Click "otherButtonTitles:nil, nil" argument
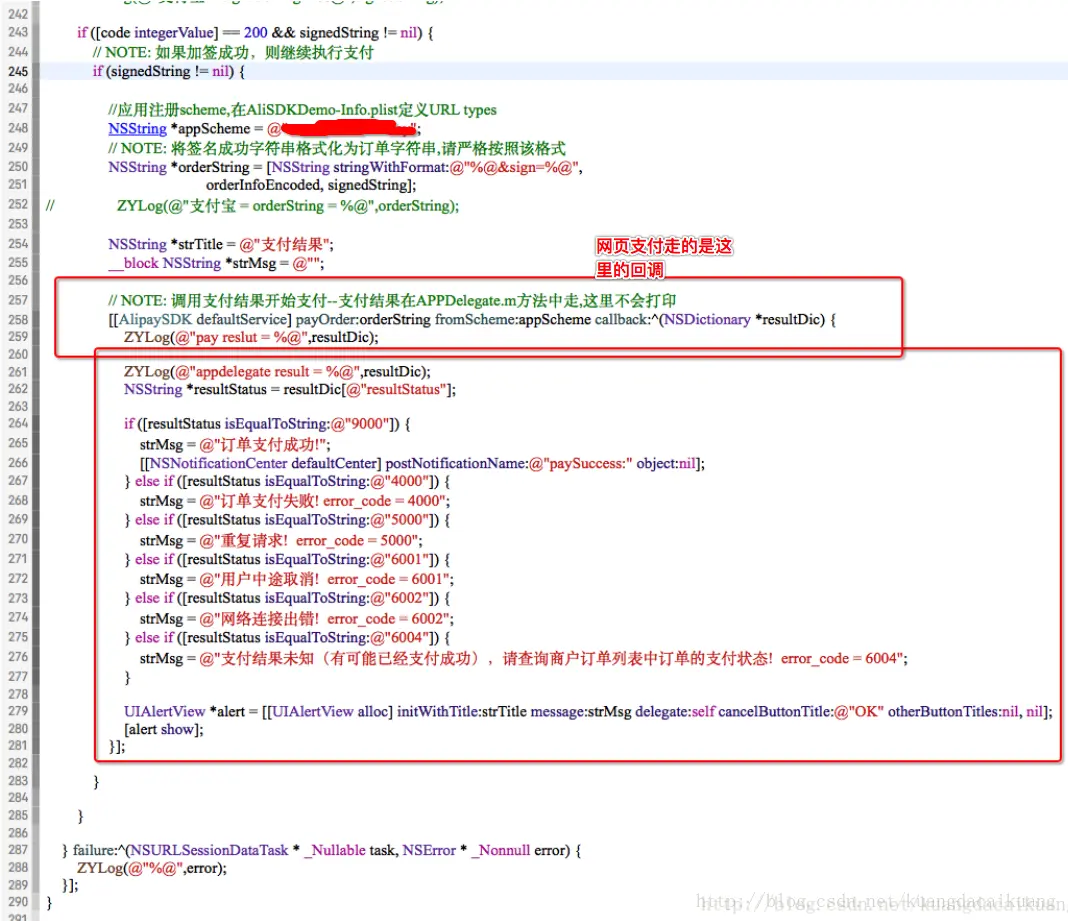 click(x=965, y=712)
